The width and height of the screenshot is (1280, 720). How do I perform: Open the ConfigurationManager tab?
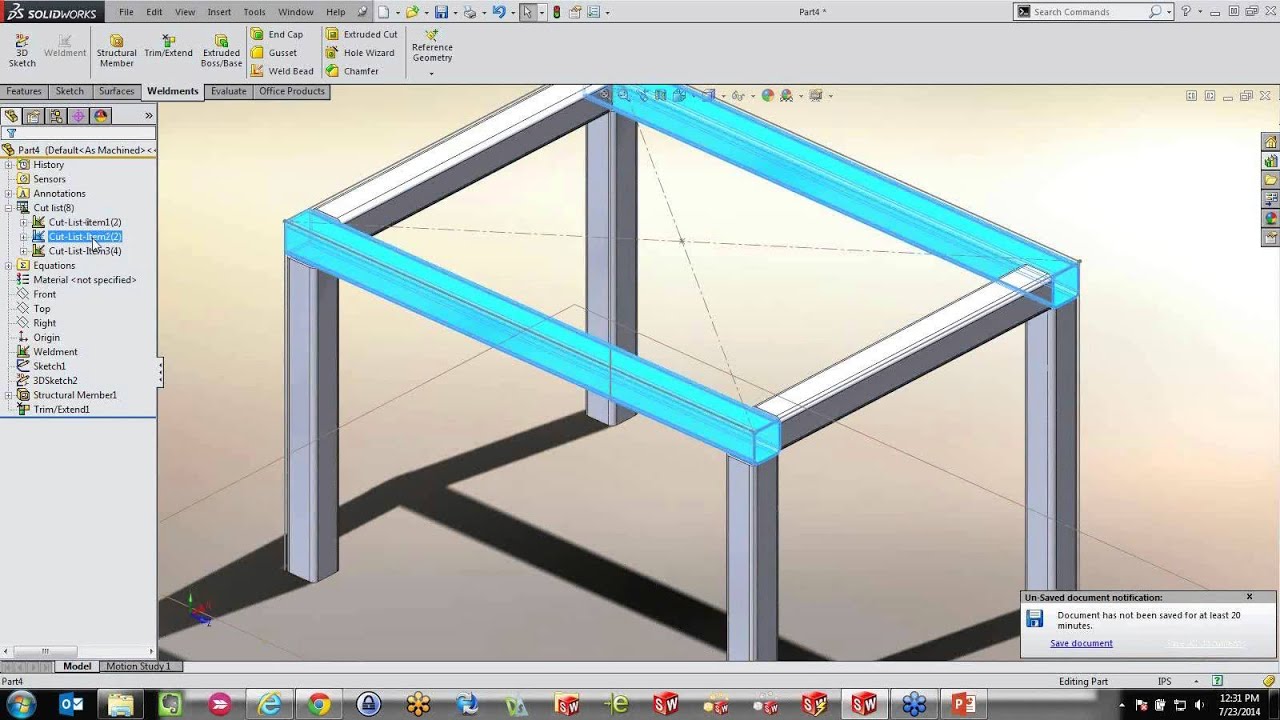(x=56, y=116)
